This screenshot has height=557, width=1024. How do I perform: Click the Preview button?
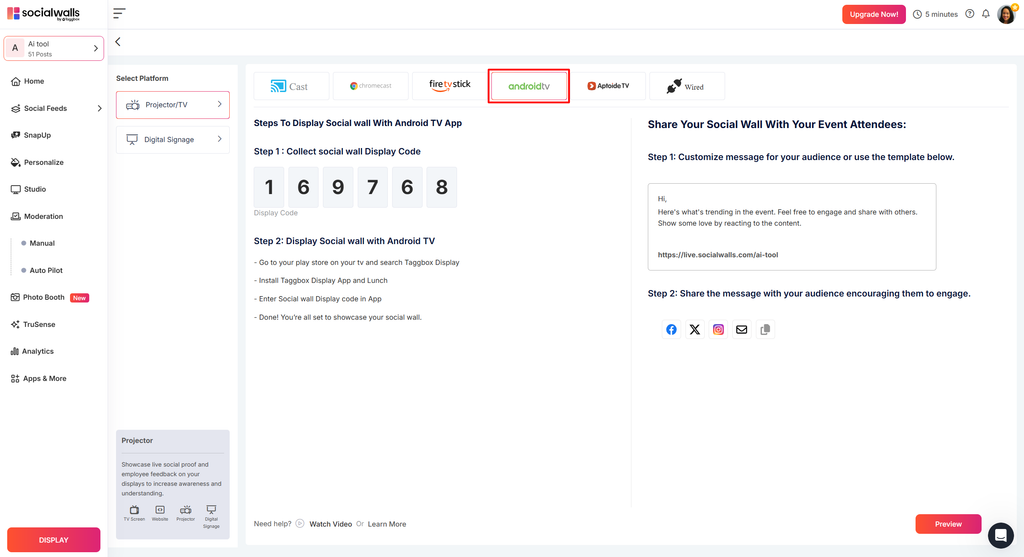pos(948,524)
